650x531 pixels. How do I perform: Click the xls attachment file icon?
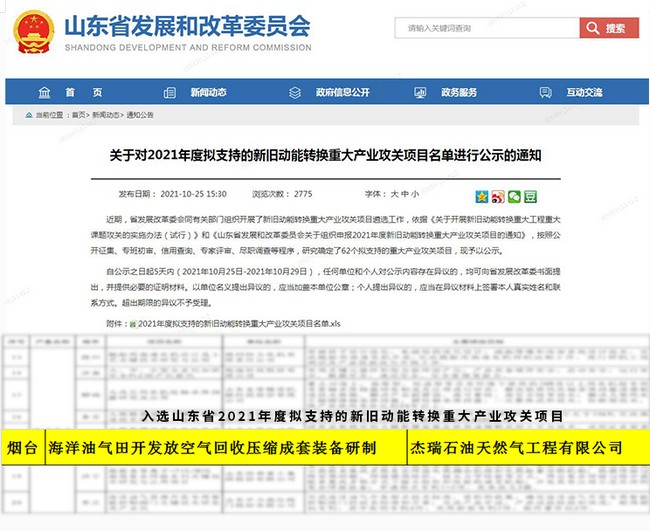[133, 324]
